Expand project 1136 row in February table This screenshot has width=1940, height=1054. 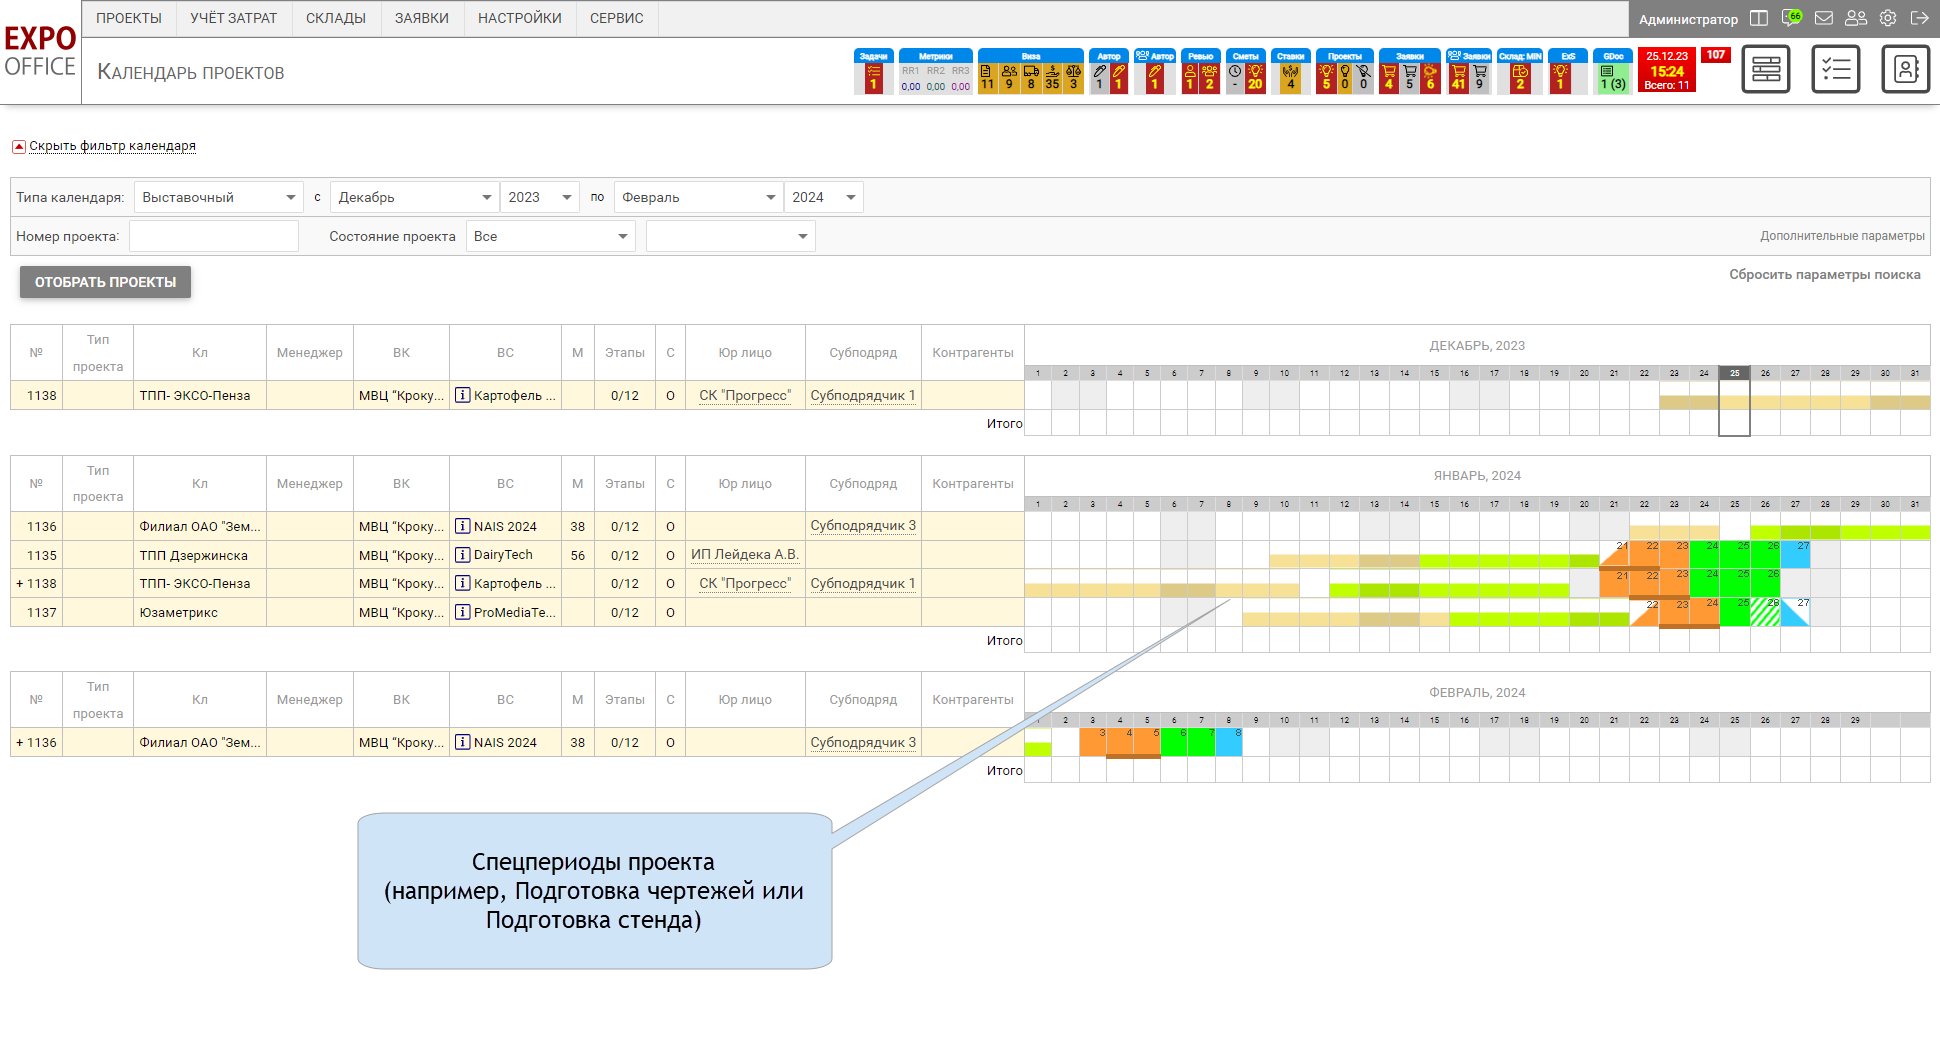[19, 743]
